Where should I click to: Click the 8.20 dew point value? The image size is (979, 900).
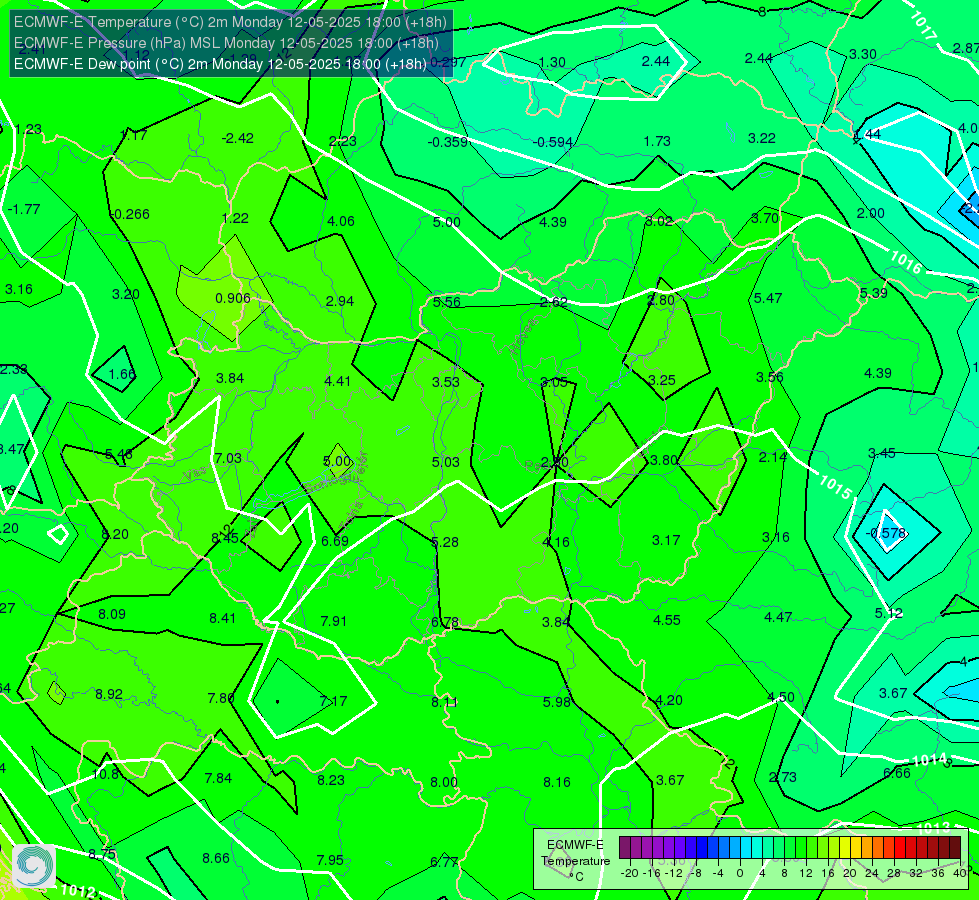coord(115,534)
